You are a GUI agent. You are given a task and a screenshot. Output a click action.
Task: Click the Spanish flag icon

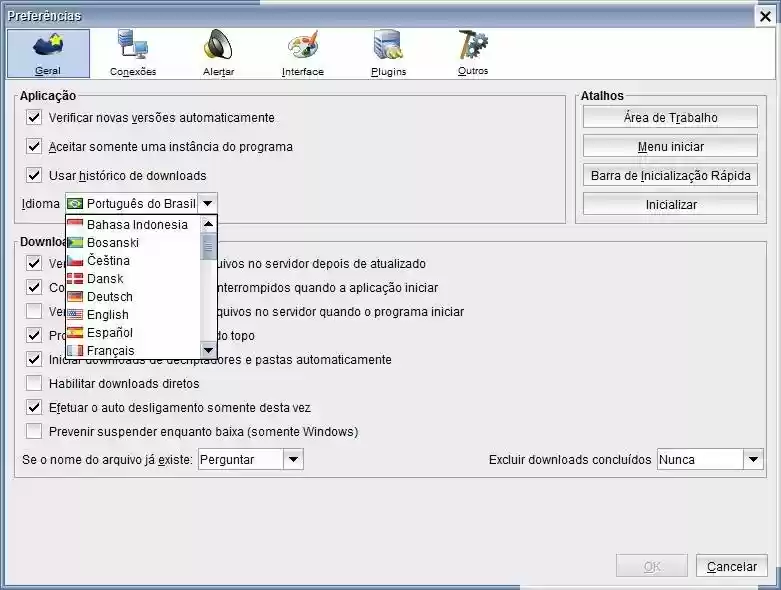75,333
